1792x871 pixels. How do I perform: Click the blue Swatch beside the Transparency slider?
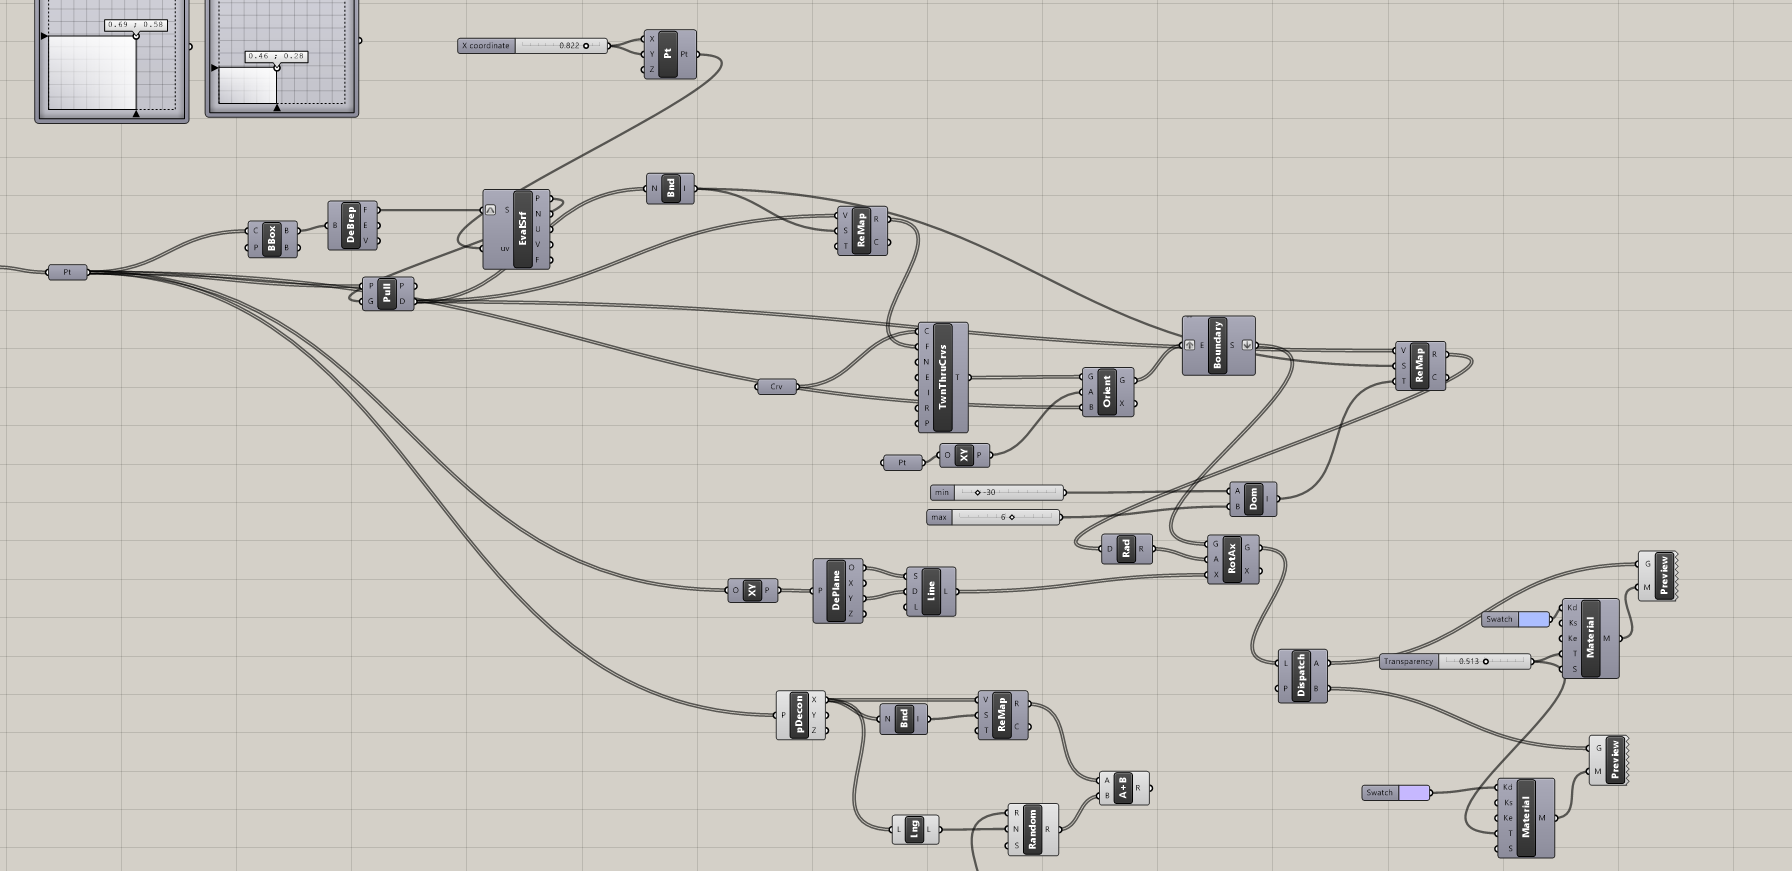(x=1533, y=620)
